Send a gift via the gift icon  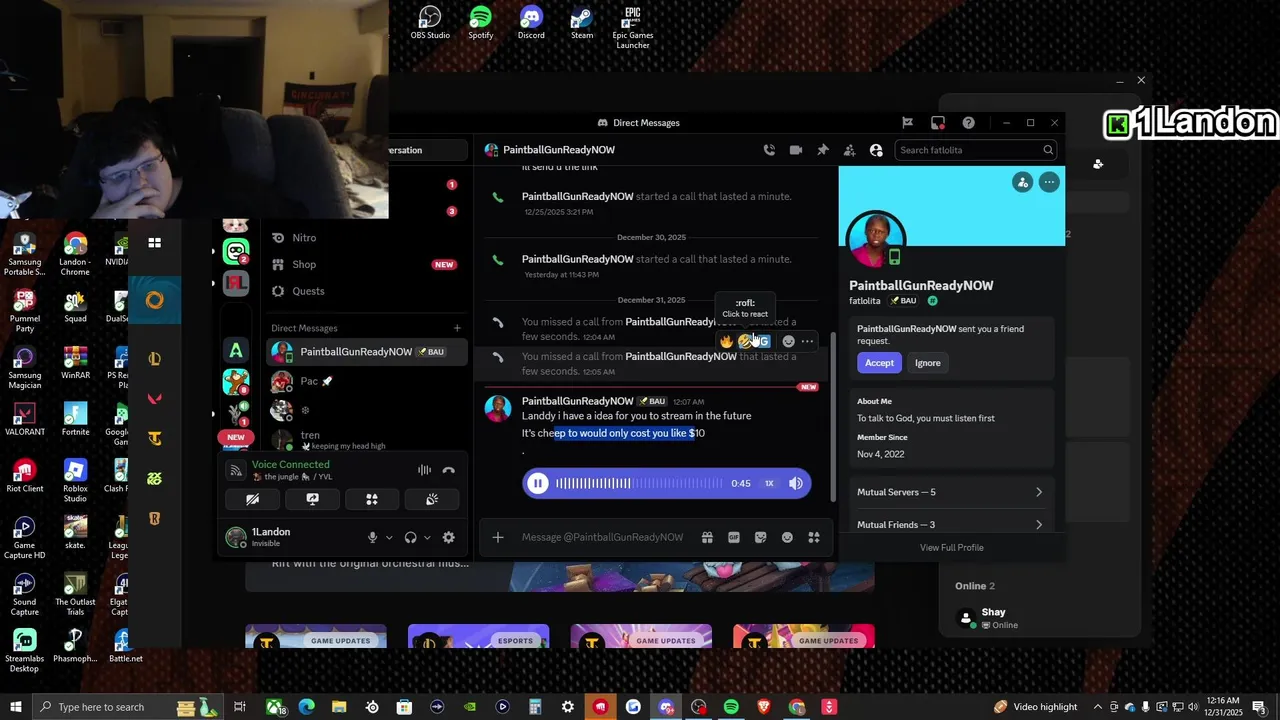pyautogui.click(x=707, y=537)
